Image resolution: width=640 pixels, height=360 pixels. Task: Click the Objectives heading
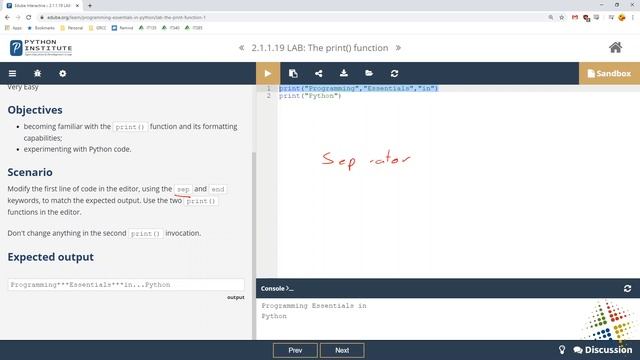tap(35, 110)
